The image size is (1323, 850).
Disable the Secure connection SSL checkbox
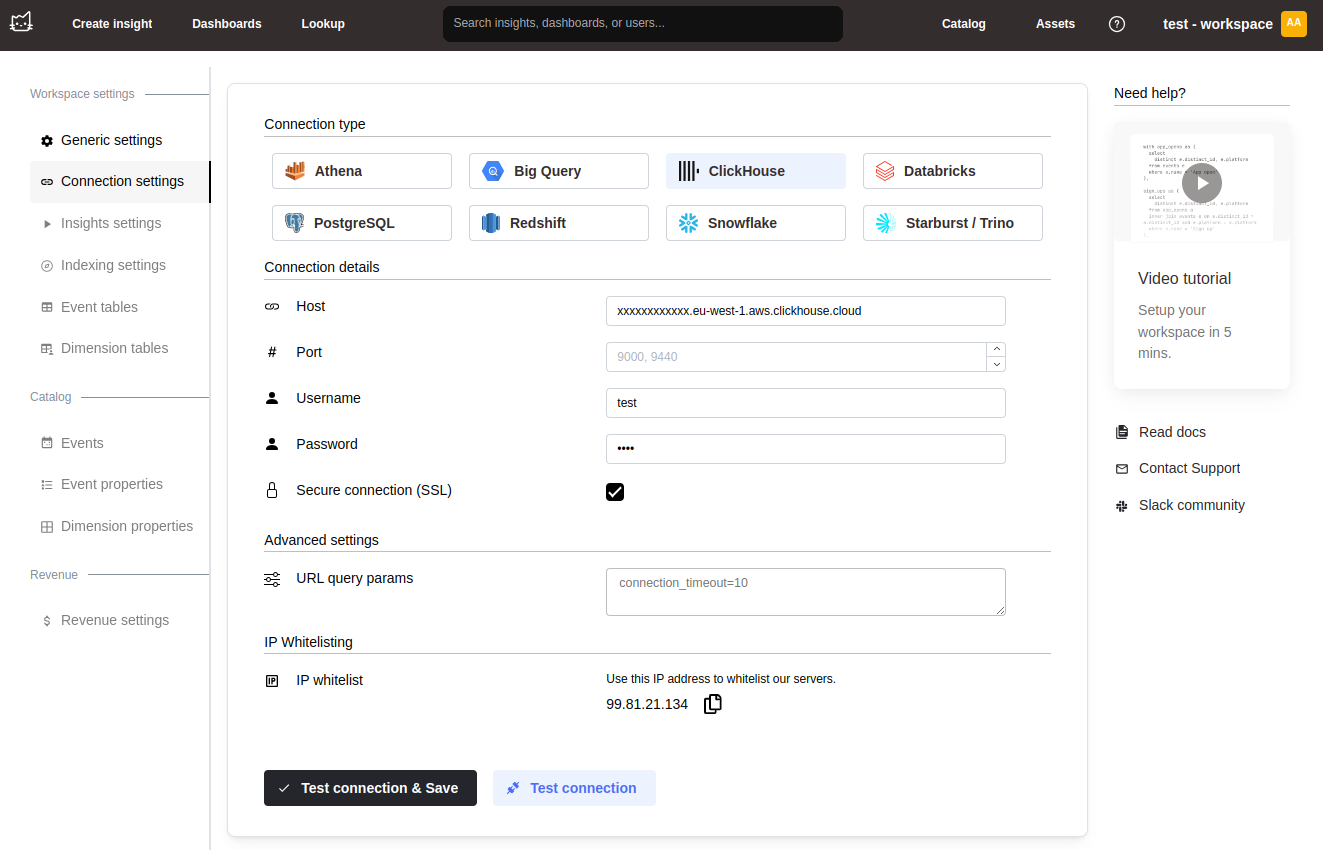coord(614,491)
